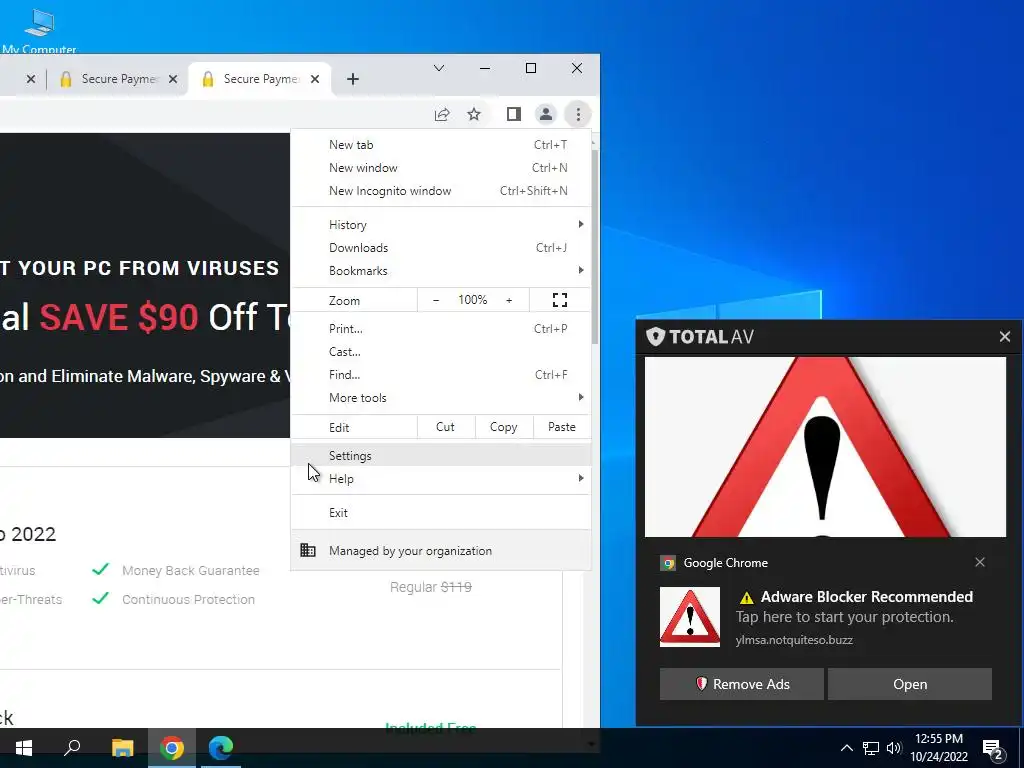Click the large warning triangle image
Image resolution: width=1024 pixels, height=768 pixels.
point(825,447)
